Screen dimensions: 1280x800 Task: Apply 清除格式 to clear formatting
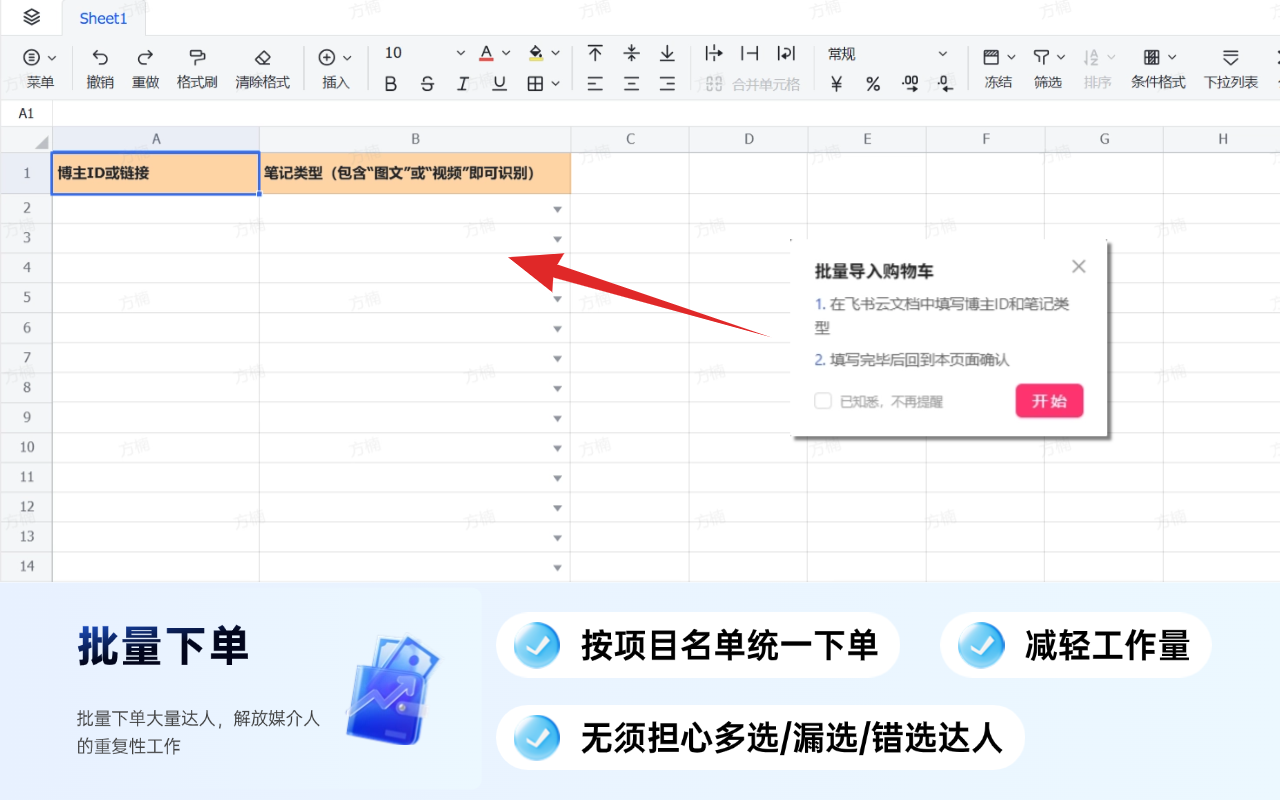tap(262, 66)
